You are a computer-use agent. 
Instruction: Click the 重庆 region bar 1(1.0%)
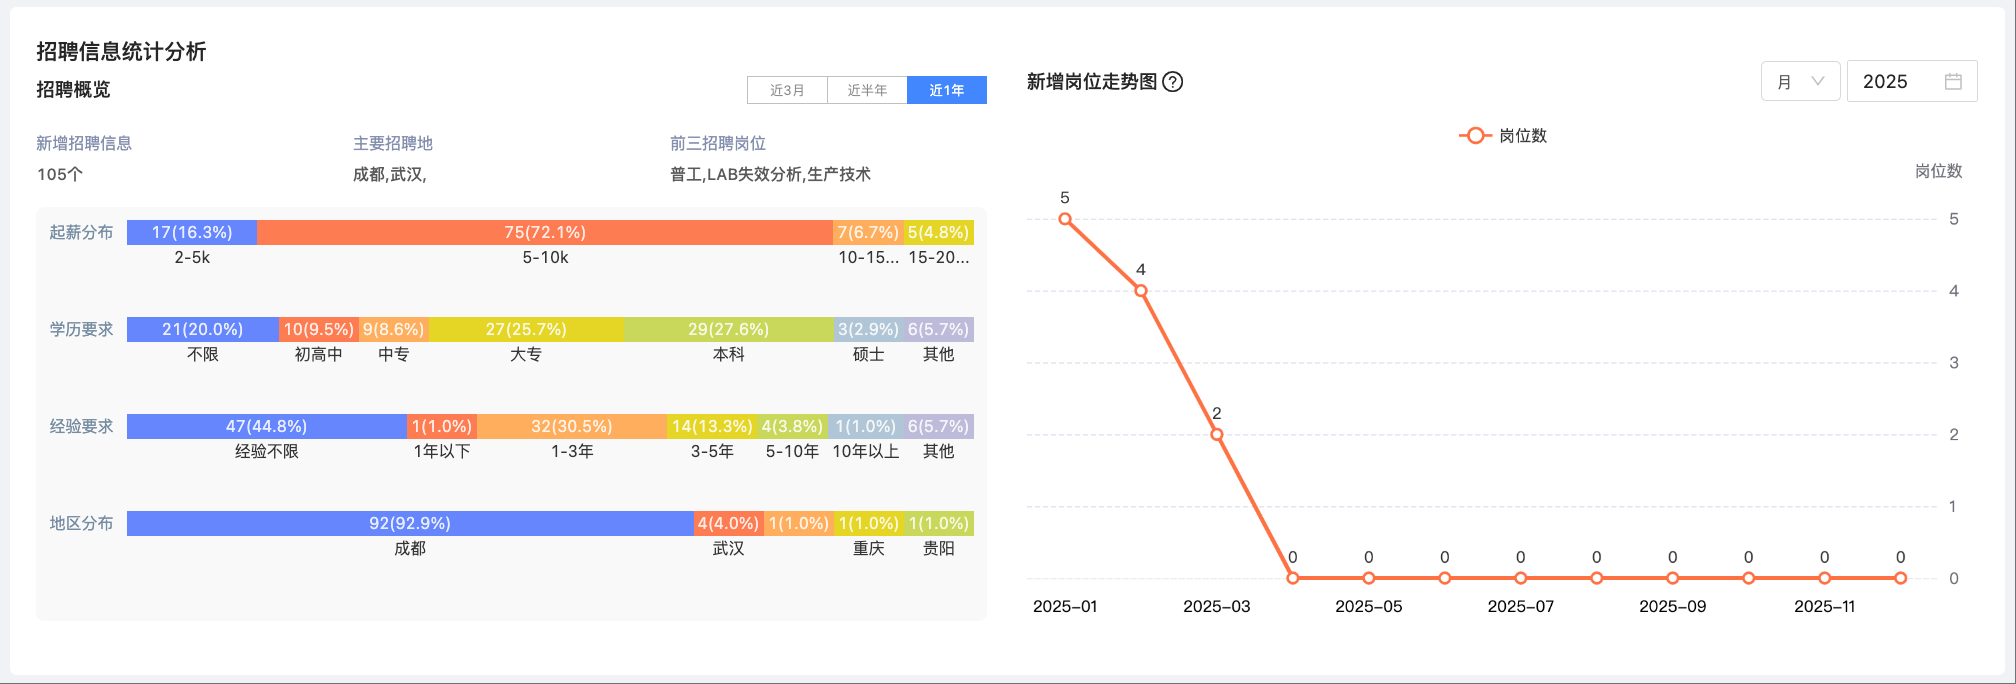tap(868, 523)
